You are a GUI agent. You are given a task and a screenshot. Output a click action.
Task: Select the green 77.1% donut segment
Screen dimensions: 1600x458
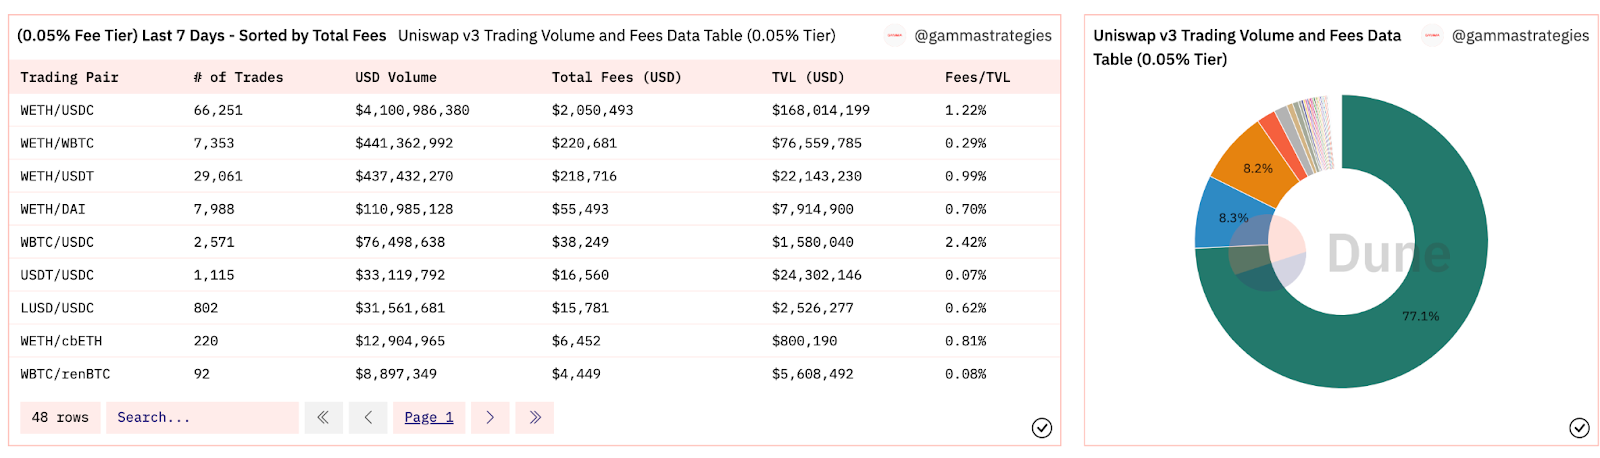pyautogui.click(x=1420, y=330)
